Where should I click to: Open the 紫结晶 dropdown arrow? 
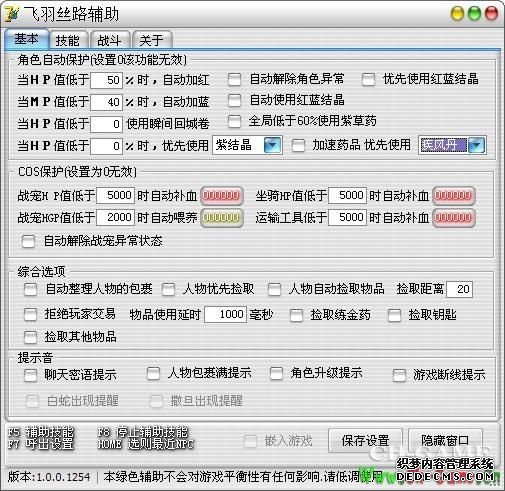(272, 145)
